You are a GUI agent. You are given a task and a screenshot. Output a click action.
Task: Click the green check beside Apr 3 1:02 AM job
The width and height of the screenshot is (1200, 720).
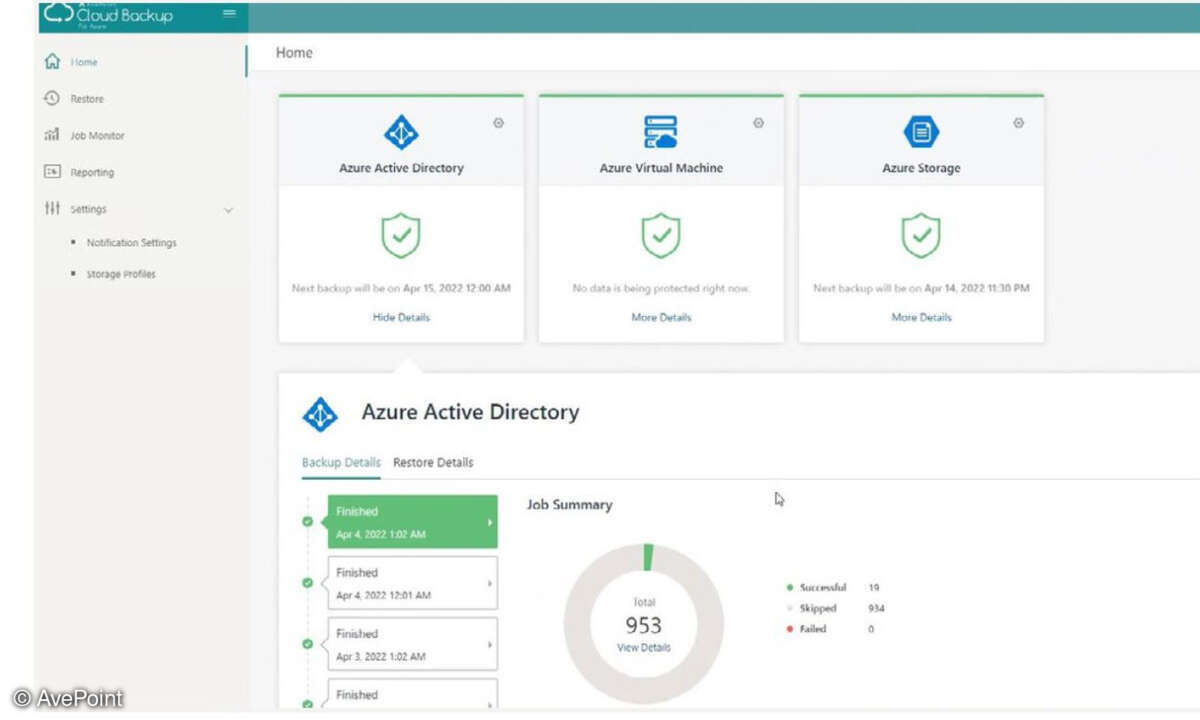coord(308,643)
